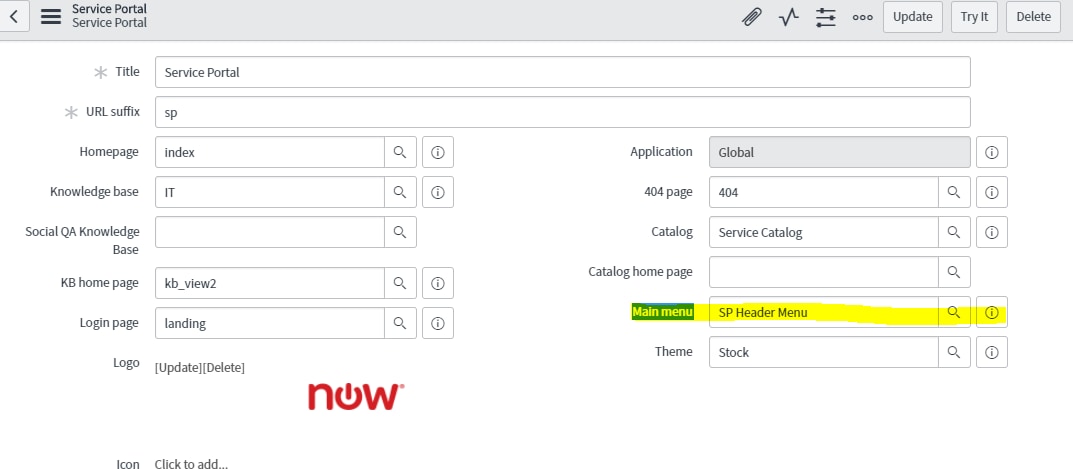
Task: Open more options three-dot icon
Action: tap(862, 17)
